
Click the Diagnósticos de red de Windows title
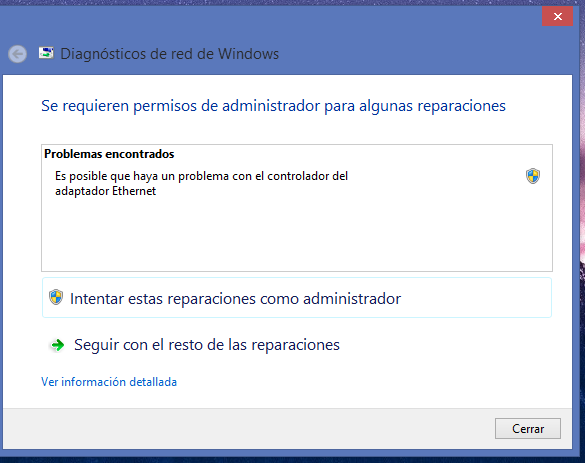pyautogui.click(x=169, y=54)
